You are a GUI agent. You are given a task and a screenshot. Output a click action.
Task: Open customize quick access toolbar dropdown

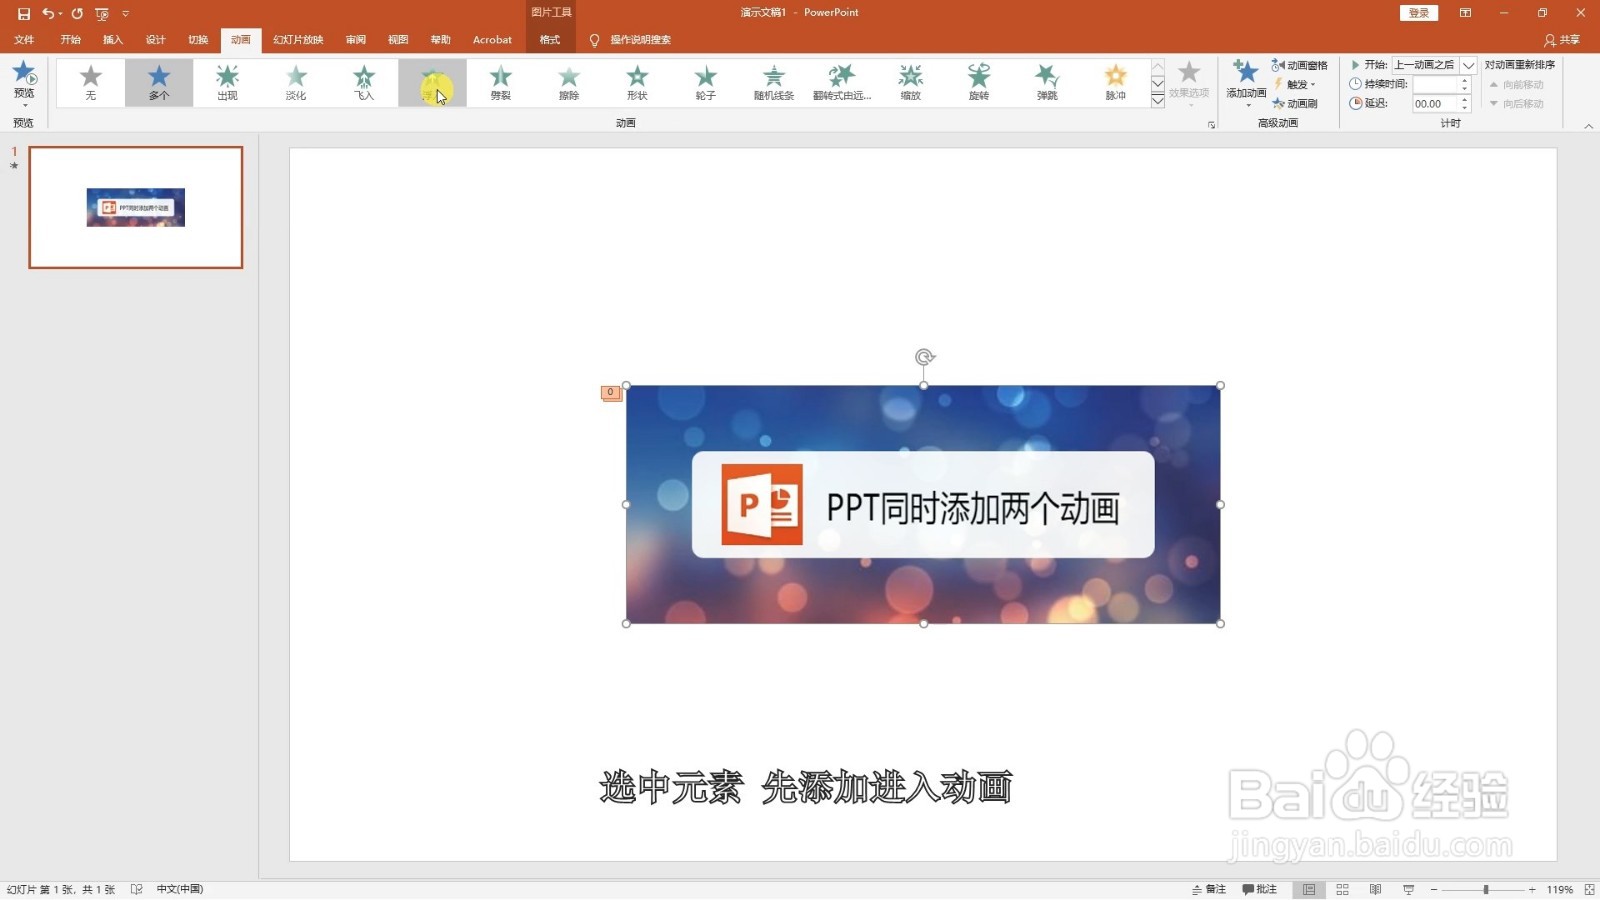[x=126, y=13]
